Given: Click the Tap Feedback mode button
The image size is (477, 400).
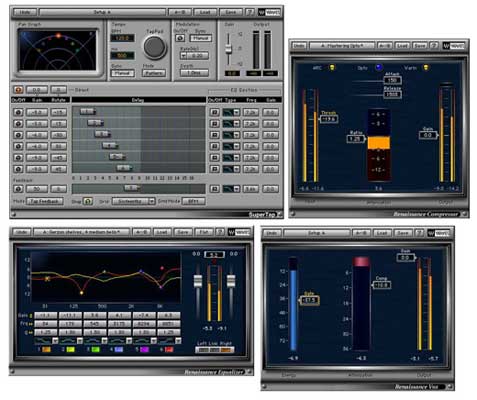Looking at the screenshot, I should point(45,201).
